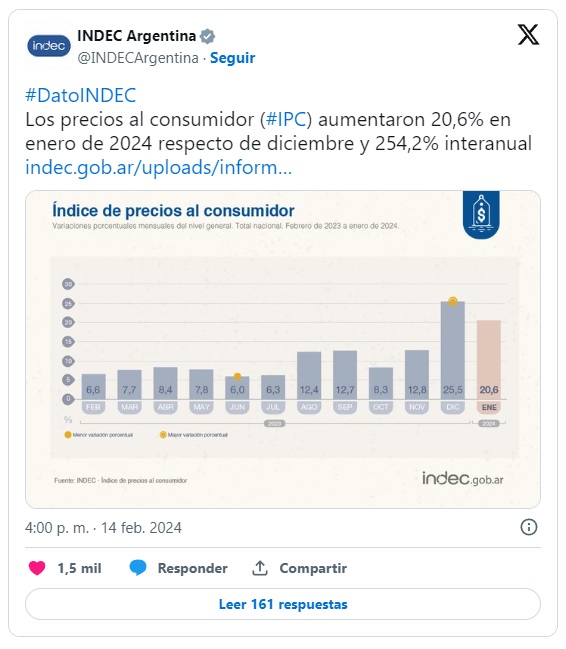Click the price tag emblem in chart
The image size is (566, 649).
(x=481, y=214)
